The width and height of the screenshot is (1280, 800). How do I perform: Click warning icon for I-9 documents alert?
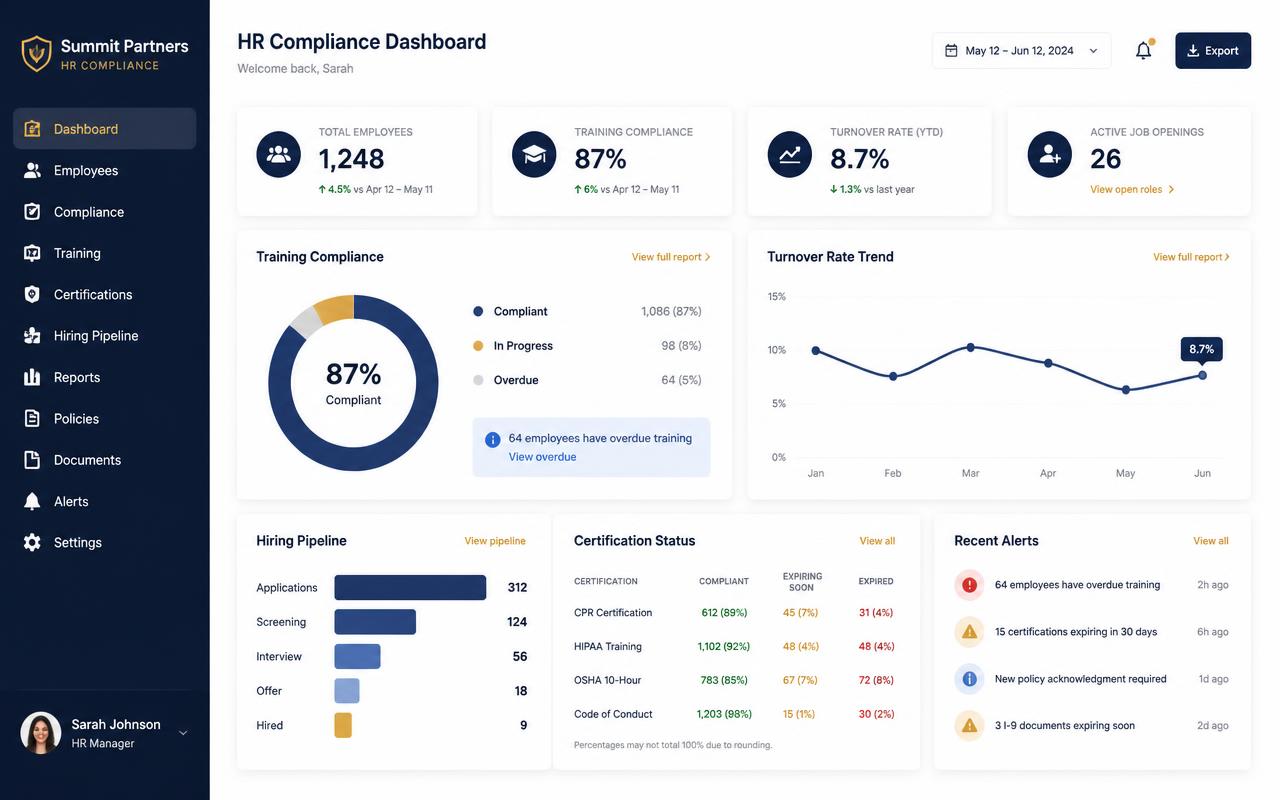point(969,726)
